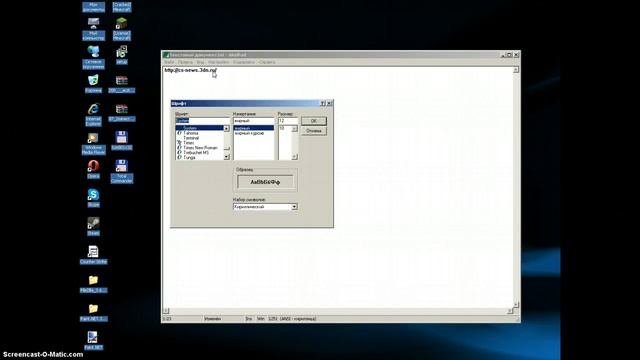This screenshot has width=640, height=360.
Task: Click the help question-mark button in font dialog
Action: [322, 103]
